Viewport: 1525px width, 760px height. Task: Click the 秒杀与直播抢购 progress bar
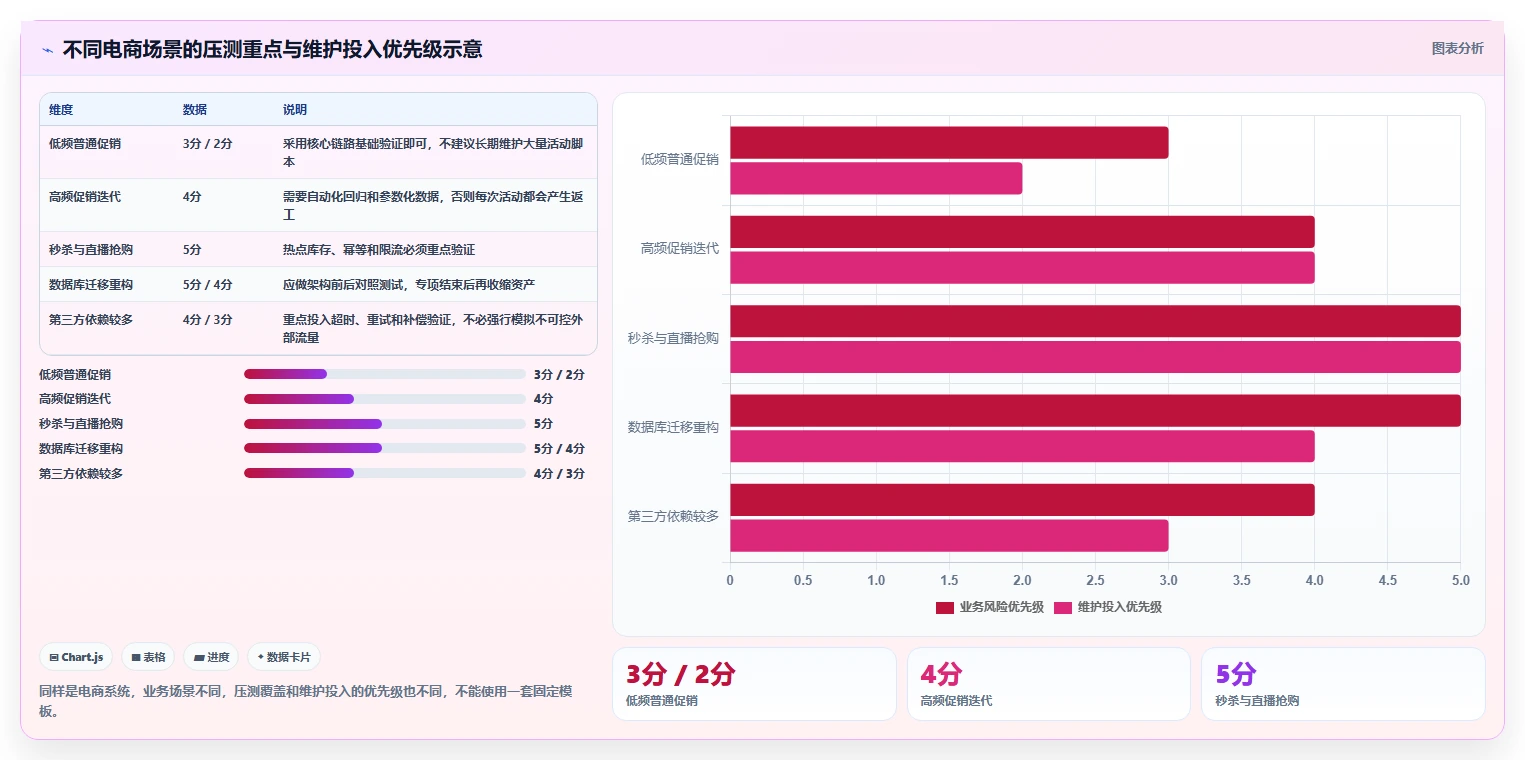coord(385,423)
